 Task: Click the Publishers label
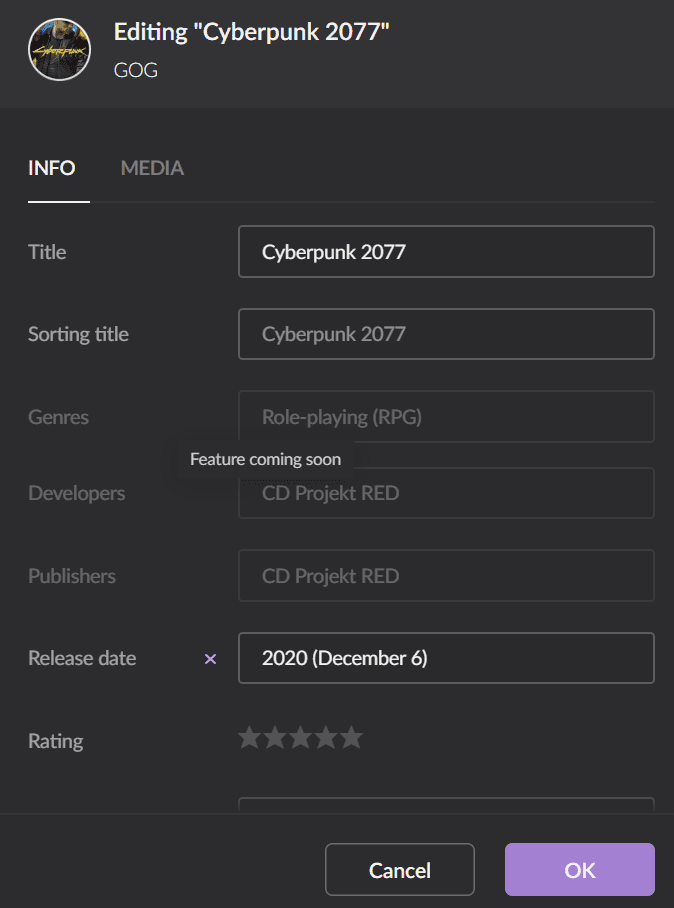click(72, 576)
